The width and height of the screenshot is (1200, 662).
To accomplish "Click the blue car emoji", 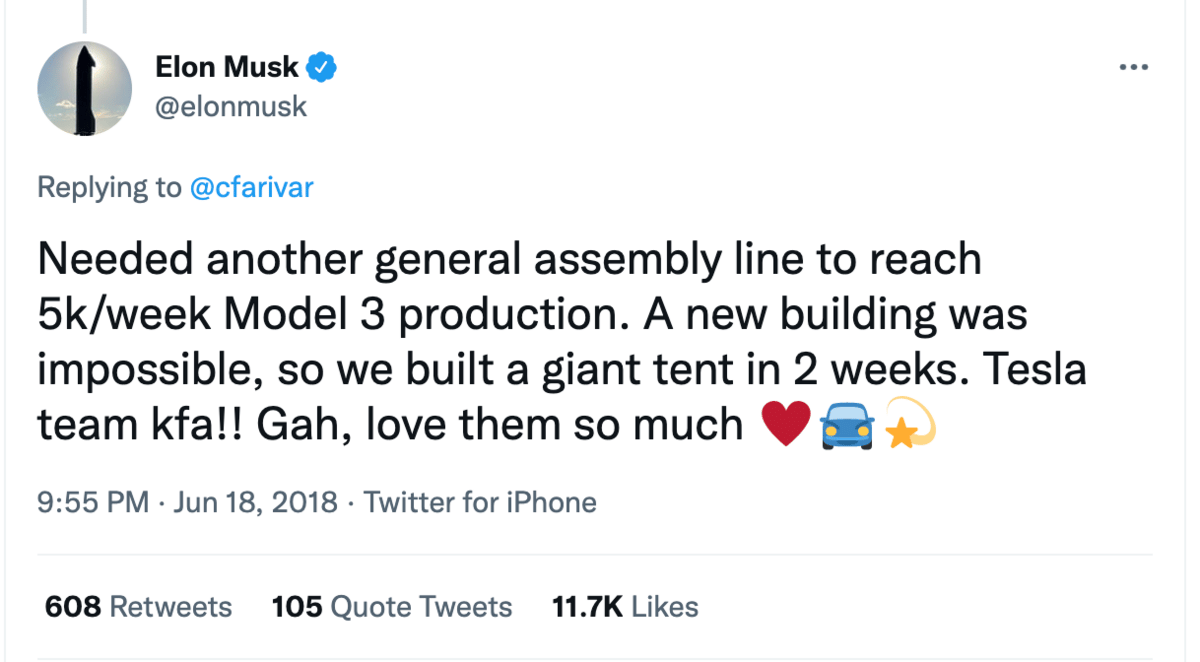I will click(x=847, y=428).
